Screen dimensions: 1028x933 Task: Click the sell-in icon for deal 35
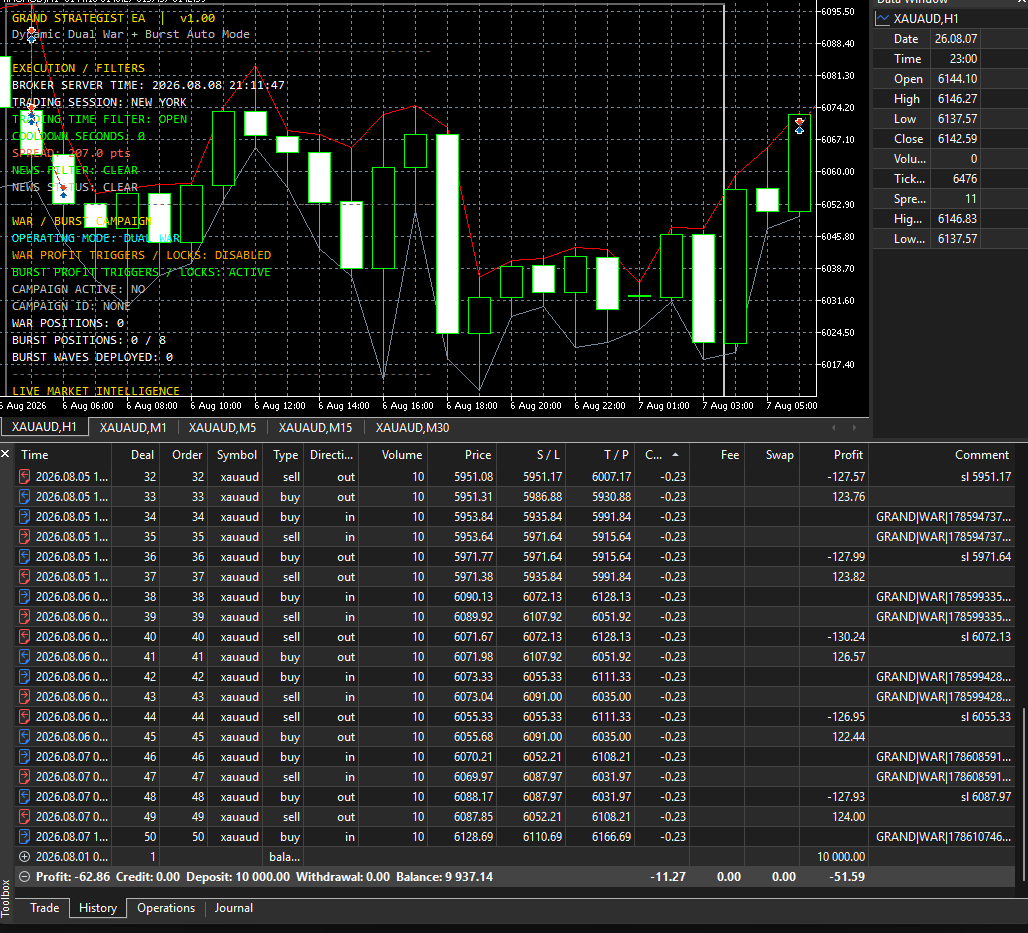(x=24, y=536)
